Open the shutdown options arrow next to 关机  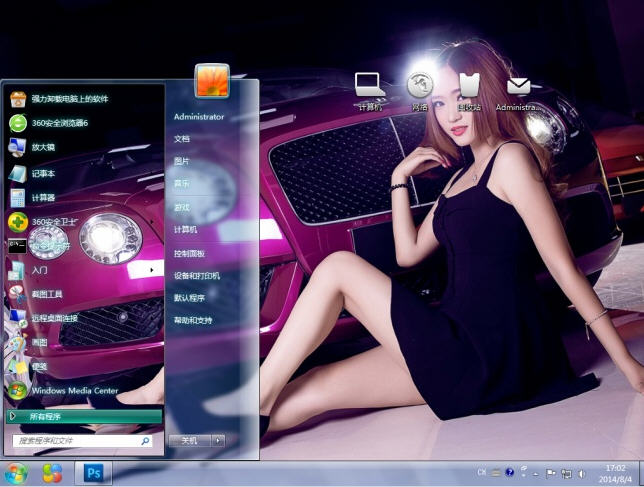(x=218, y=441)
